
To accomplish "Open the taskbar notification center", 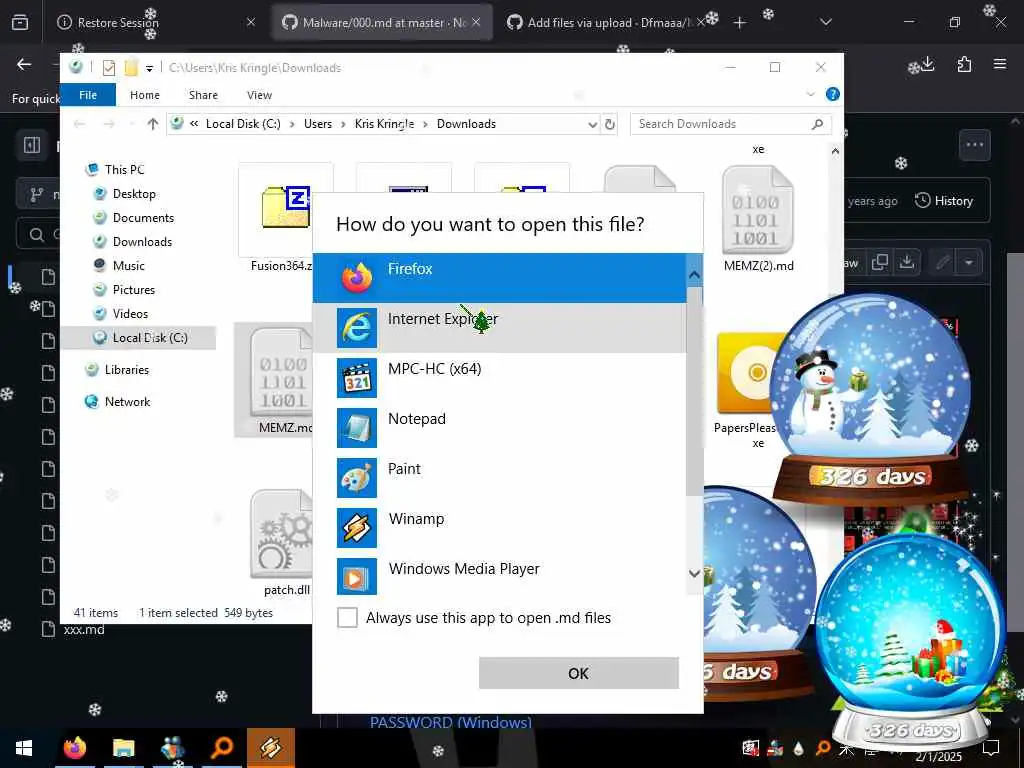I will tap(991, 746).
